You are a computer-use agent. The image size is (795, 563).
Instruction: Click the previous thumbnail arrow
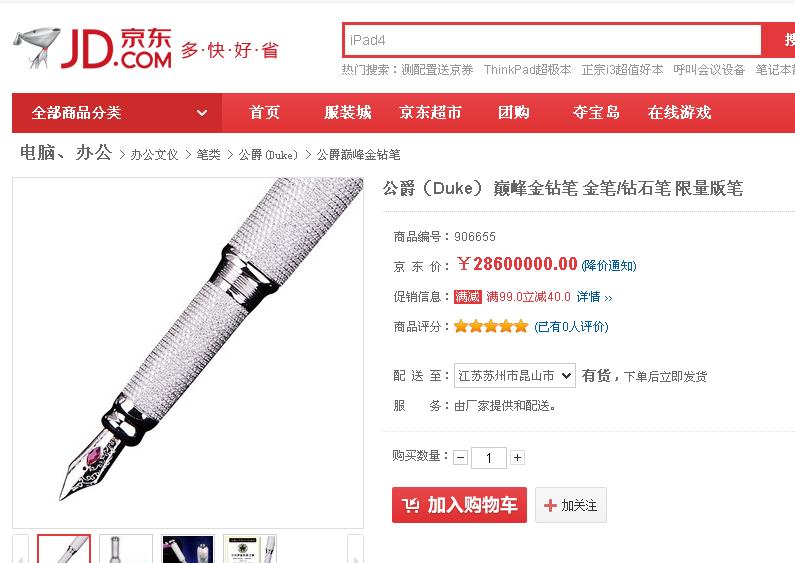[20, 549]
